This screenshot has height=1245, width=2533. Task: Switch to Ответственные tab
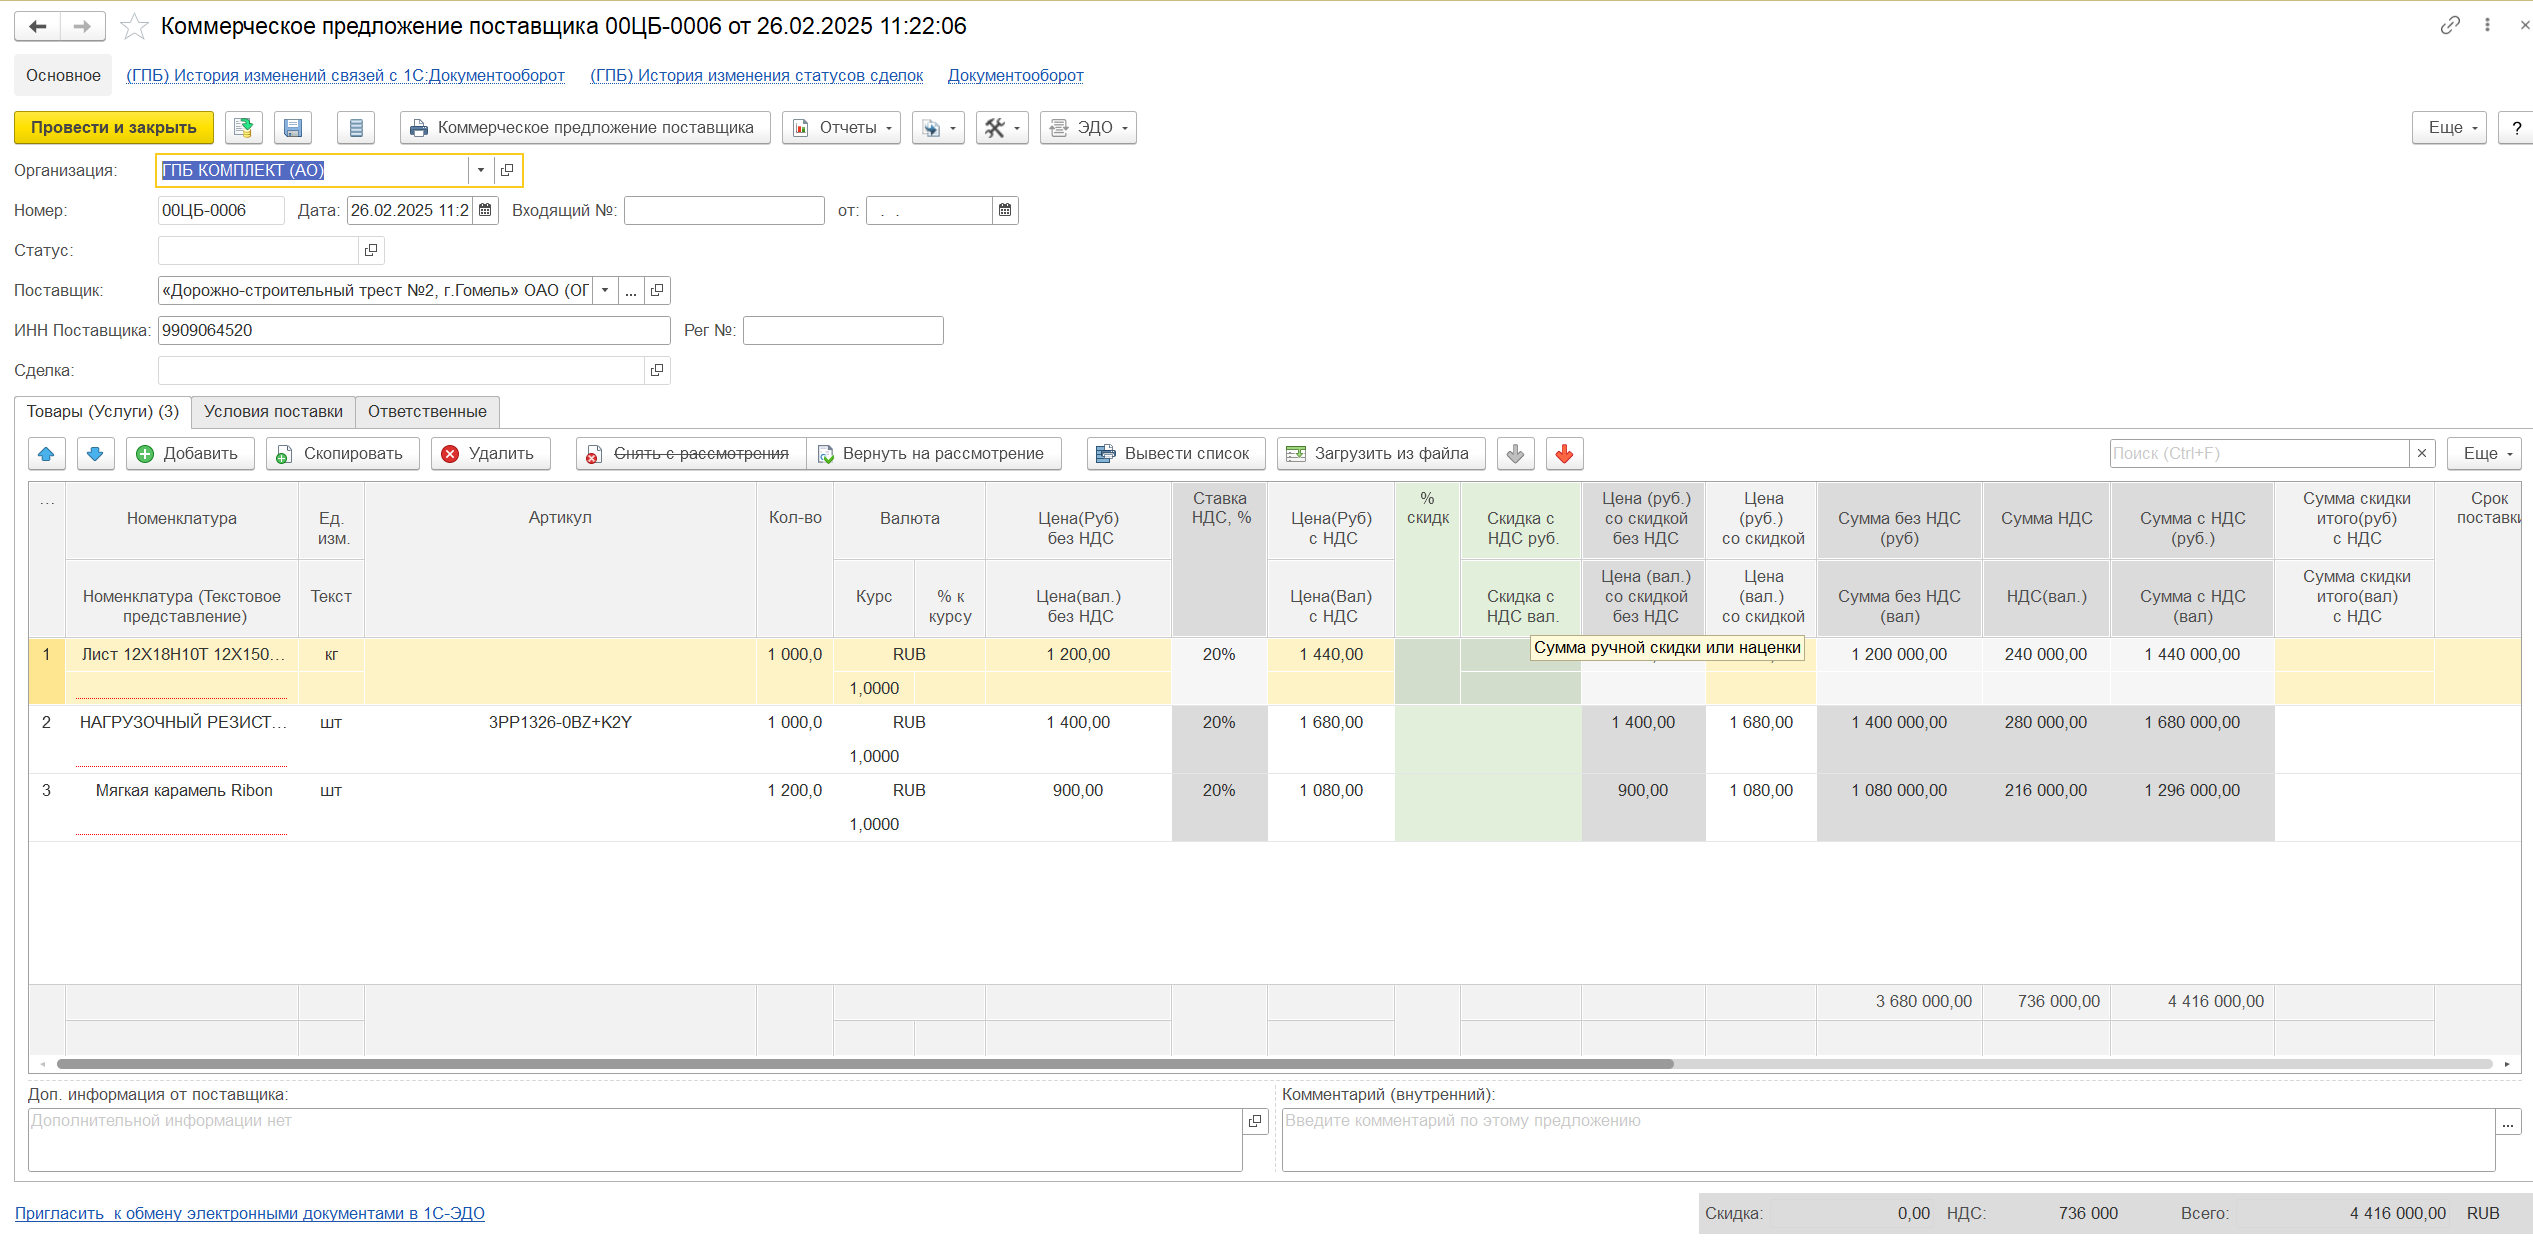click(427, 412)
